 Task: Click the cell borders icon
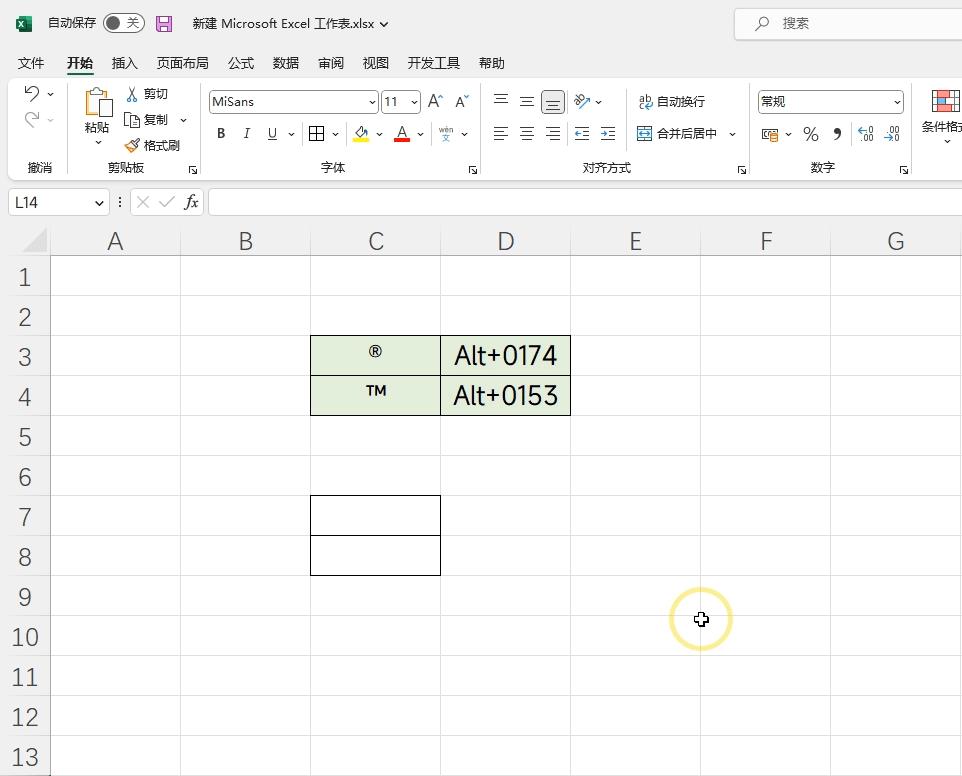[317, 134]
